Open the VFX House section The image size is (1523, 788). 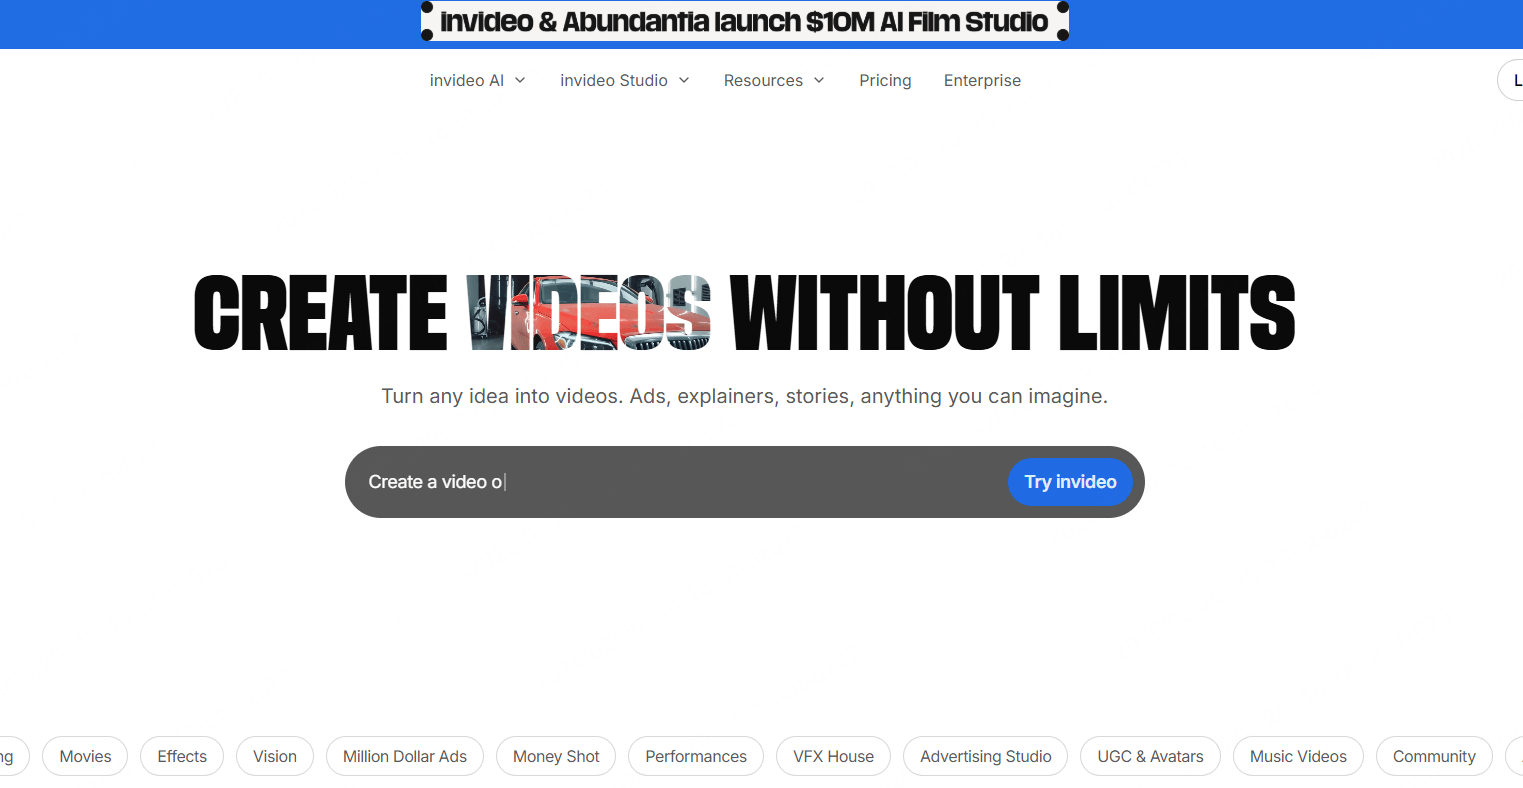(833, 756)
